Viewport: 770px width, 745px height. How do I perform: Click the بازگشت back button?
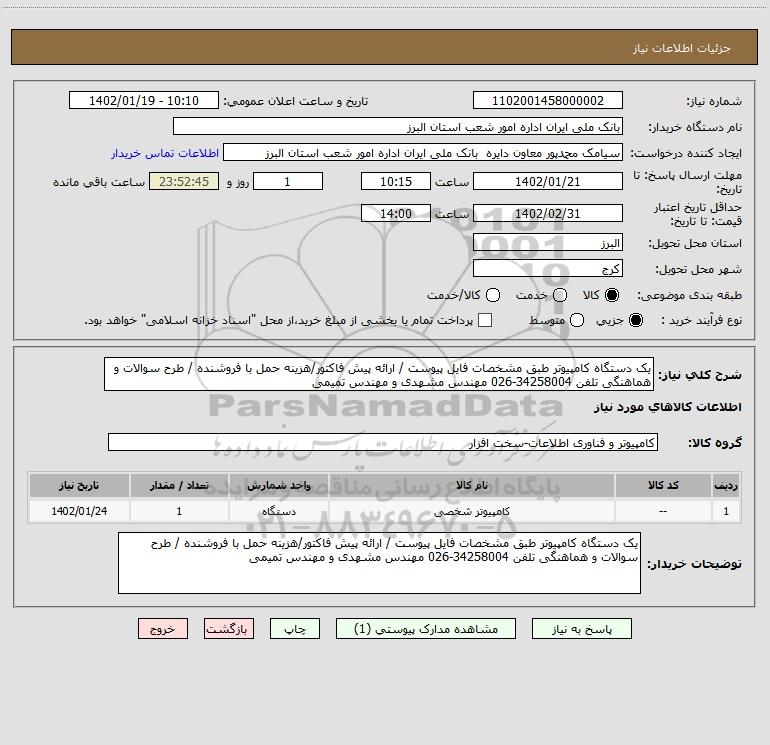(x=229, y=629)
